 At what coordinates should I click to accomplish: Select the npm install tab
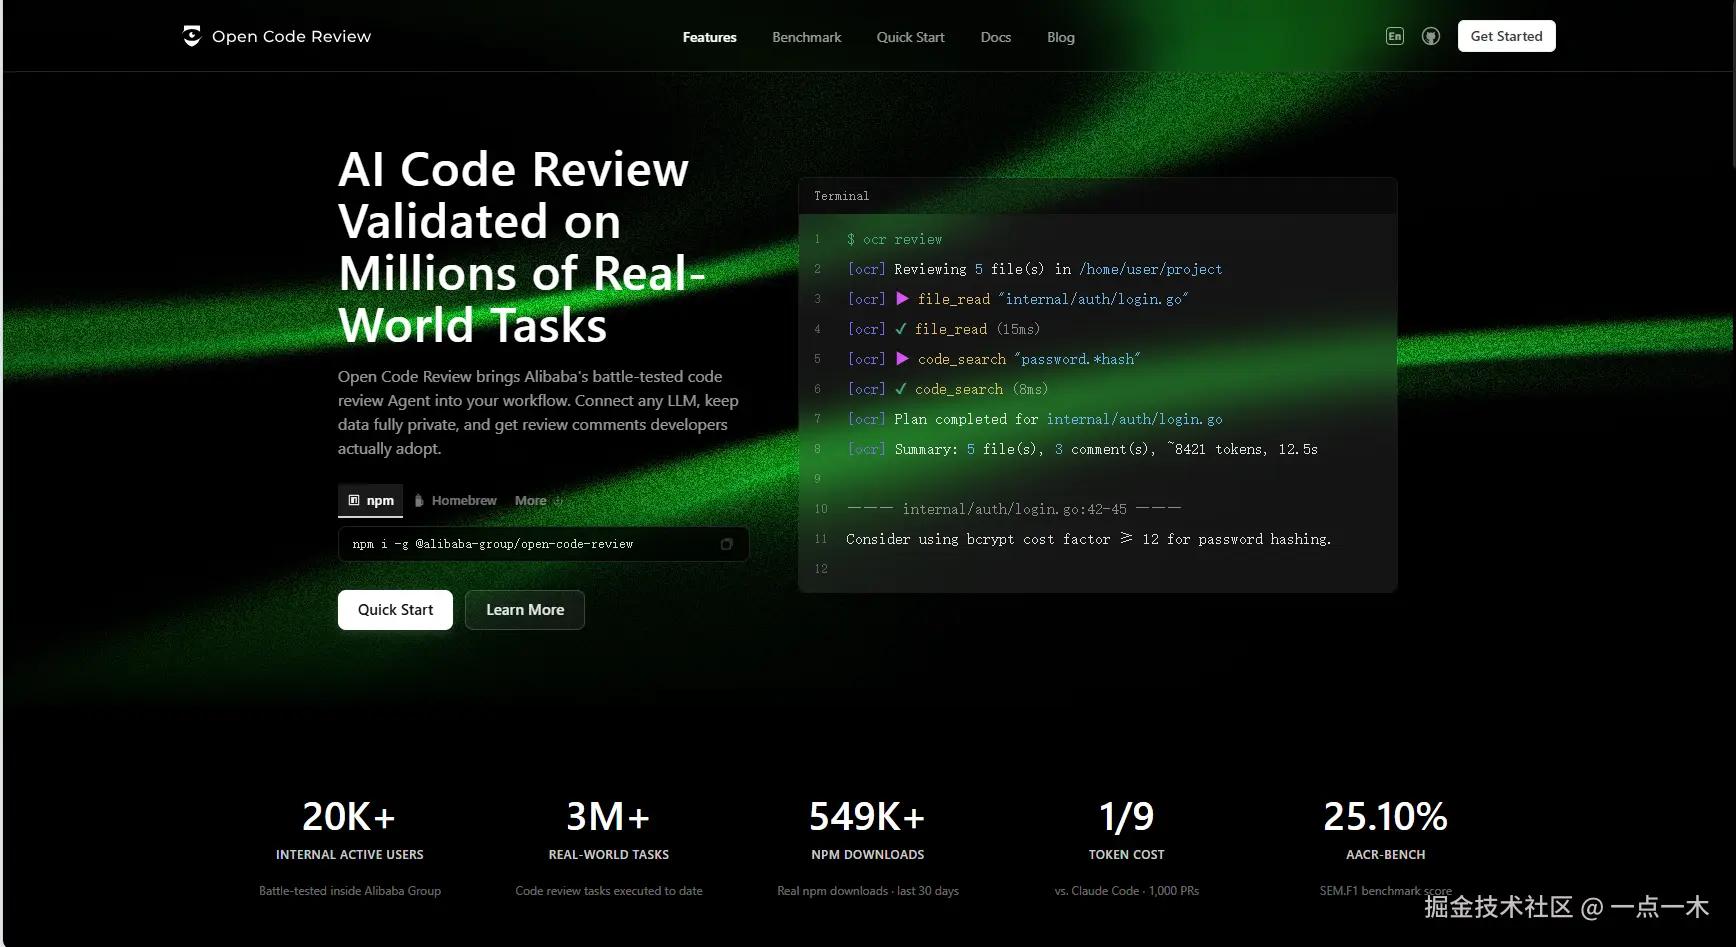371,500
